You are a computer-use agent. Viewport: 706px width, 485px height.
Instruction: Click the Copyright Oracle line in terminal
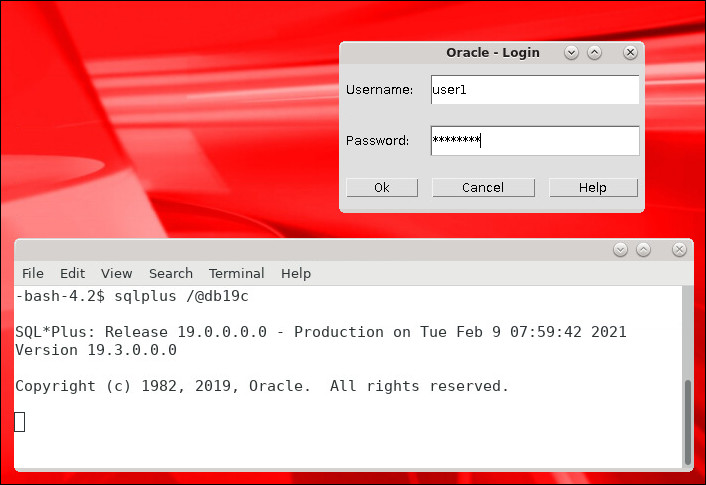point(262,386)
